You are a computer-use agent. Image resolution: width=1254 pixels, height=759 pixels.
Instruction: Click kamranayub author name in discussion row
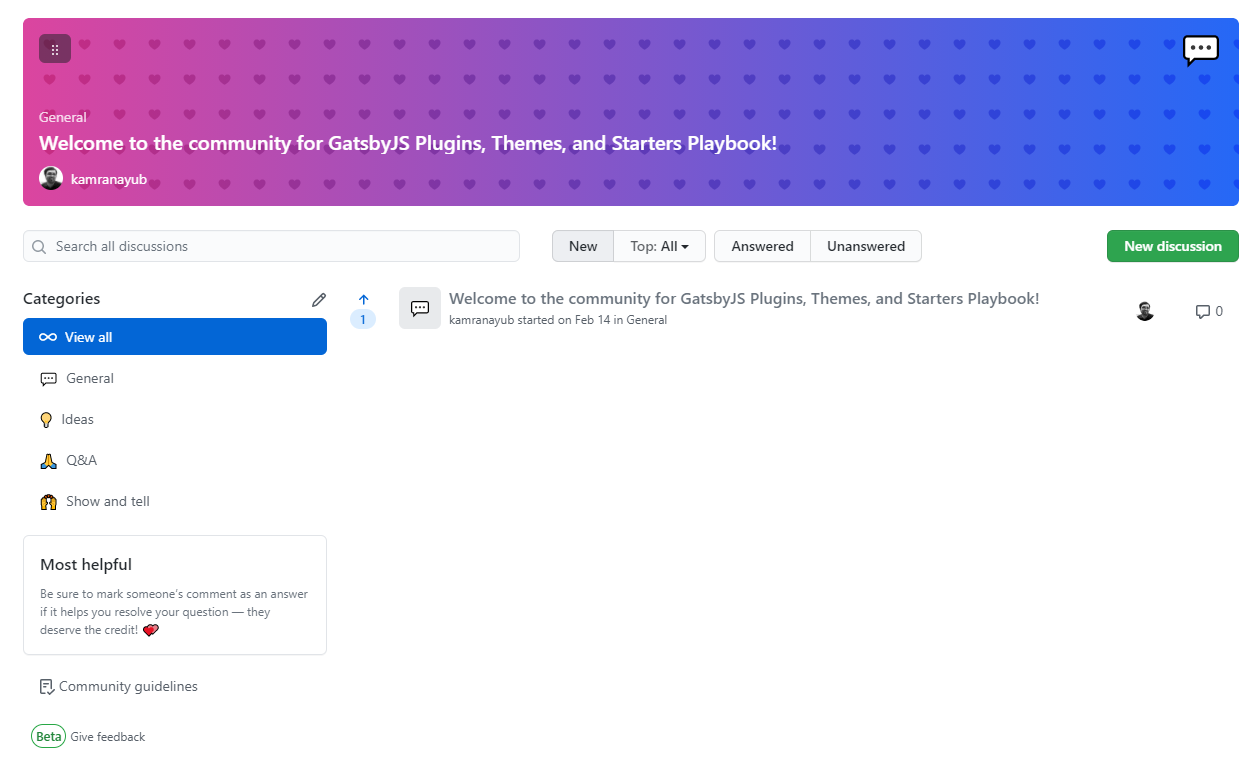coord(482,321)
